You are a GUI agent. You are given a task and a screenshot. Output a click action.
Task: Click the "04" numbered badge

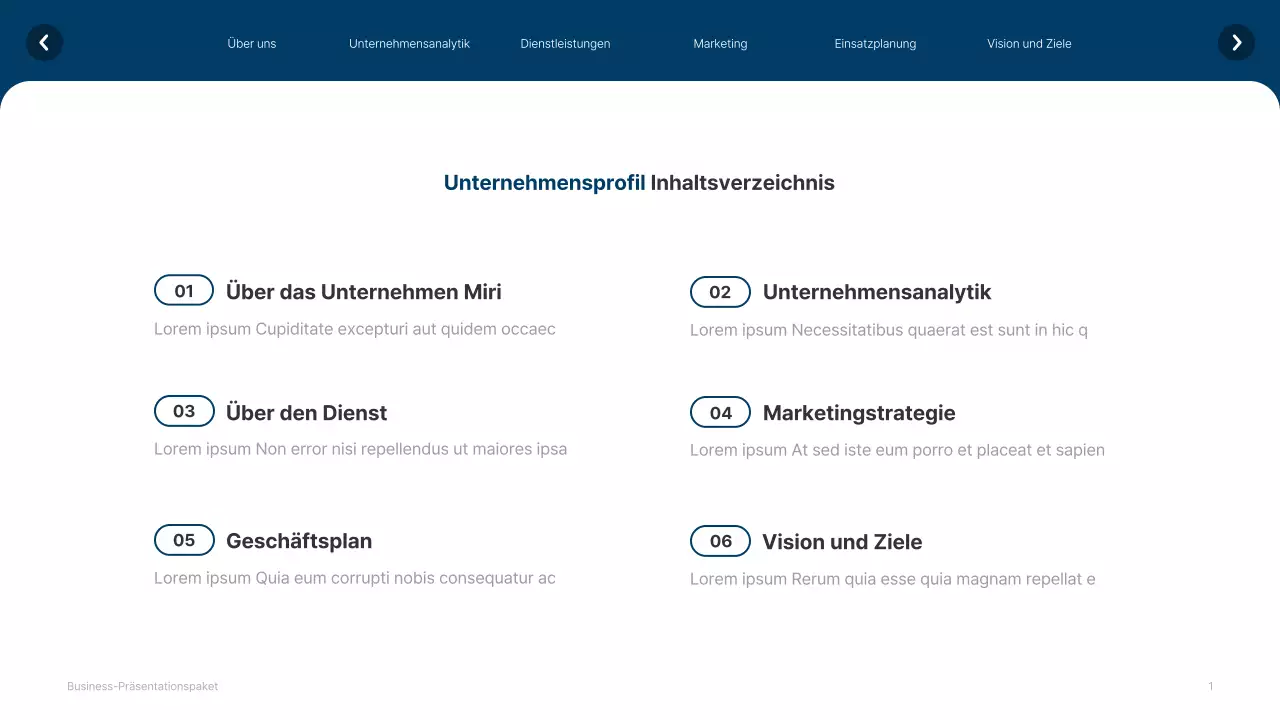click(x=720, y=412)
